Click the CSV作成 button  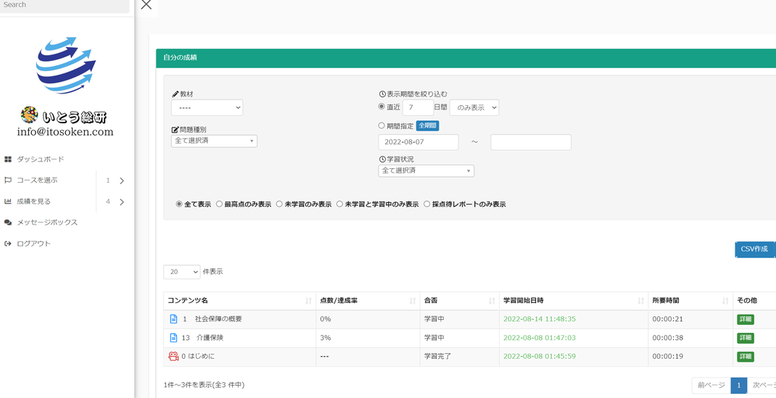(755, 249)
